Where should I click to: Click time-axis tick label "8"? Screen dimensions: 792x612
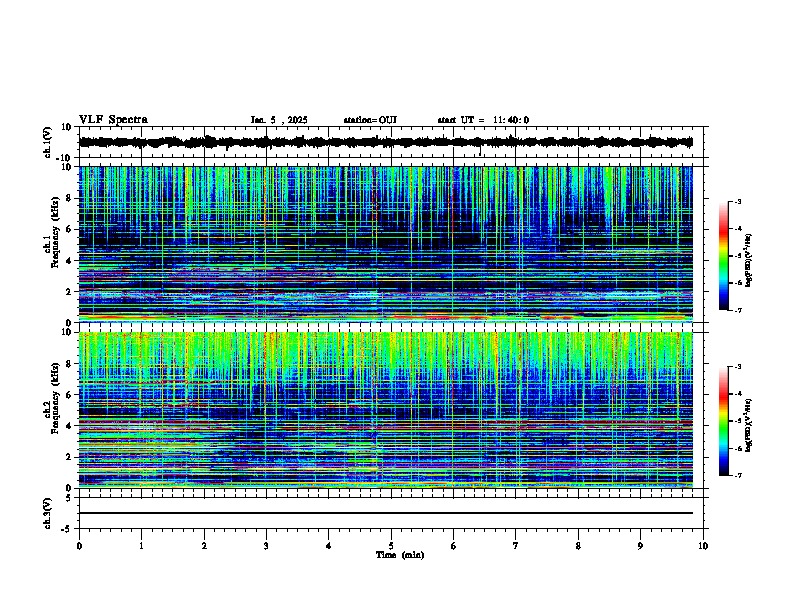pos(578,546)
